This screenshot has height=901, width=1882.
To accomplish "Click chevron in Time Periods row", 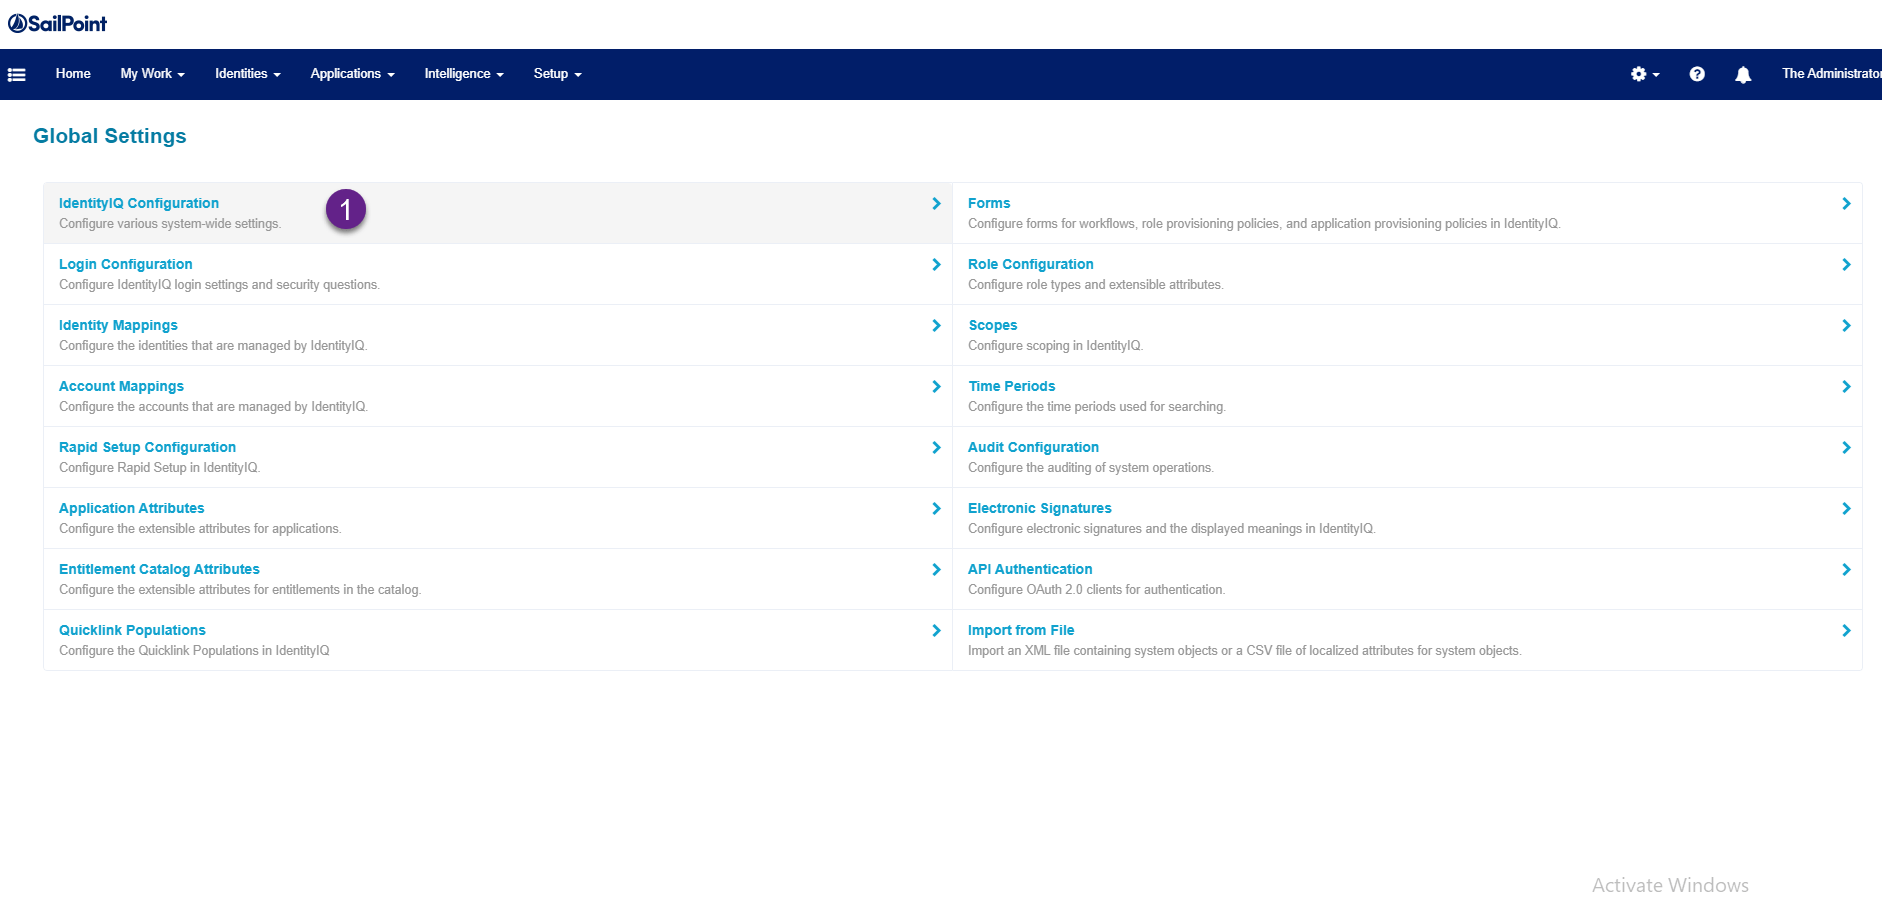I will 1846,387.
